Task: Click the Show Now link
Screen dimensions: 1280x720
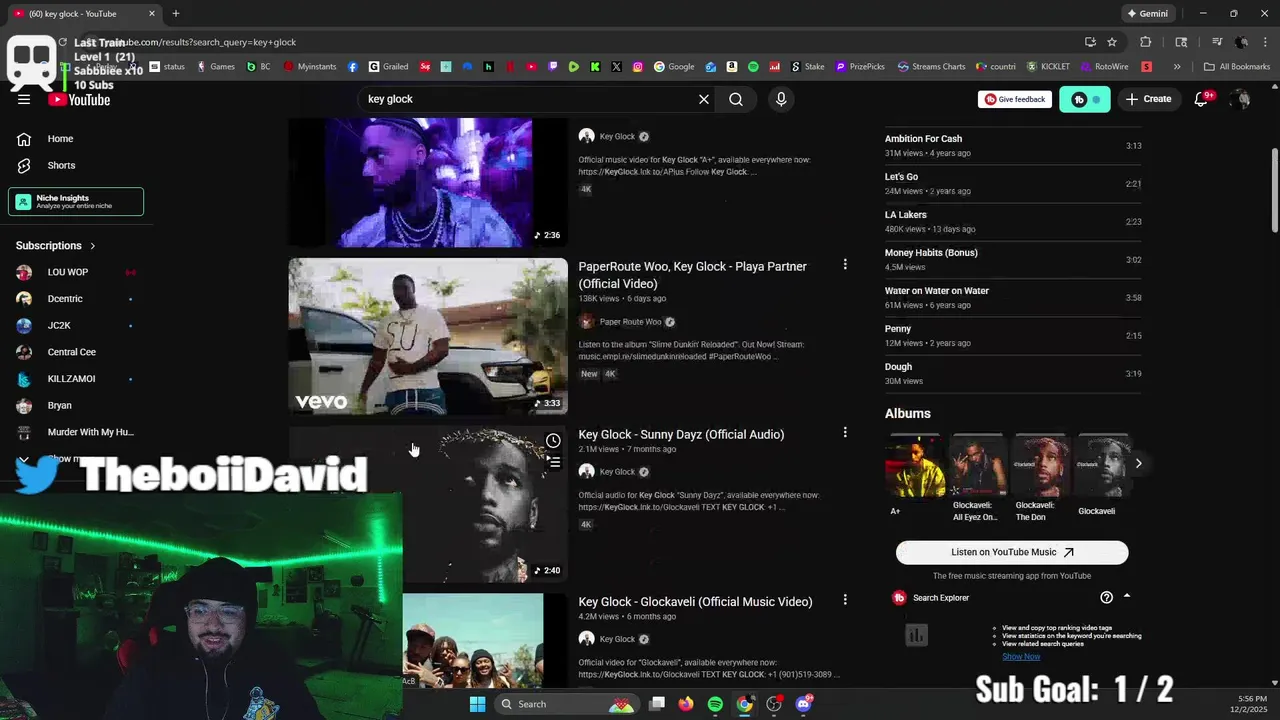Action: pyautogui.click(x=1021, y=656)
